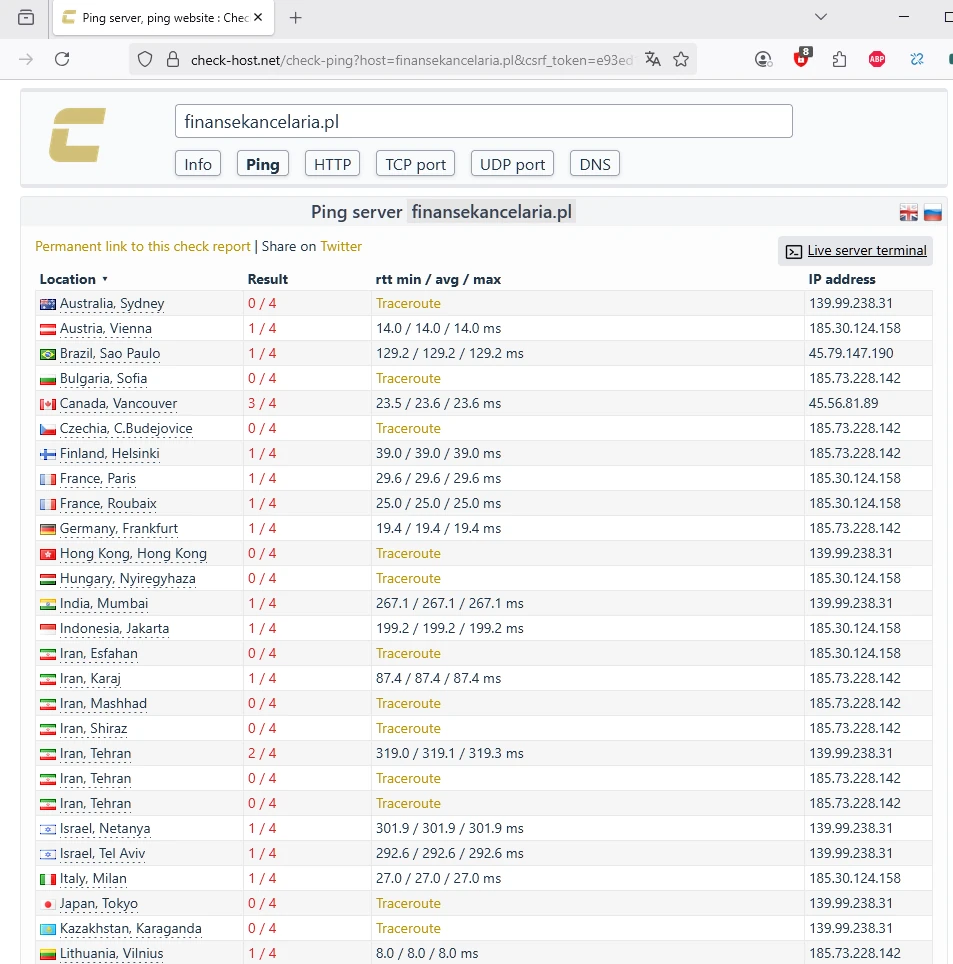Select the TCP port check

[x=415, y=164]
